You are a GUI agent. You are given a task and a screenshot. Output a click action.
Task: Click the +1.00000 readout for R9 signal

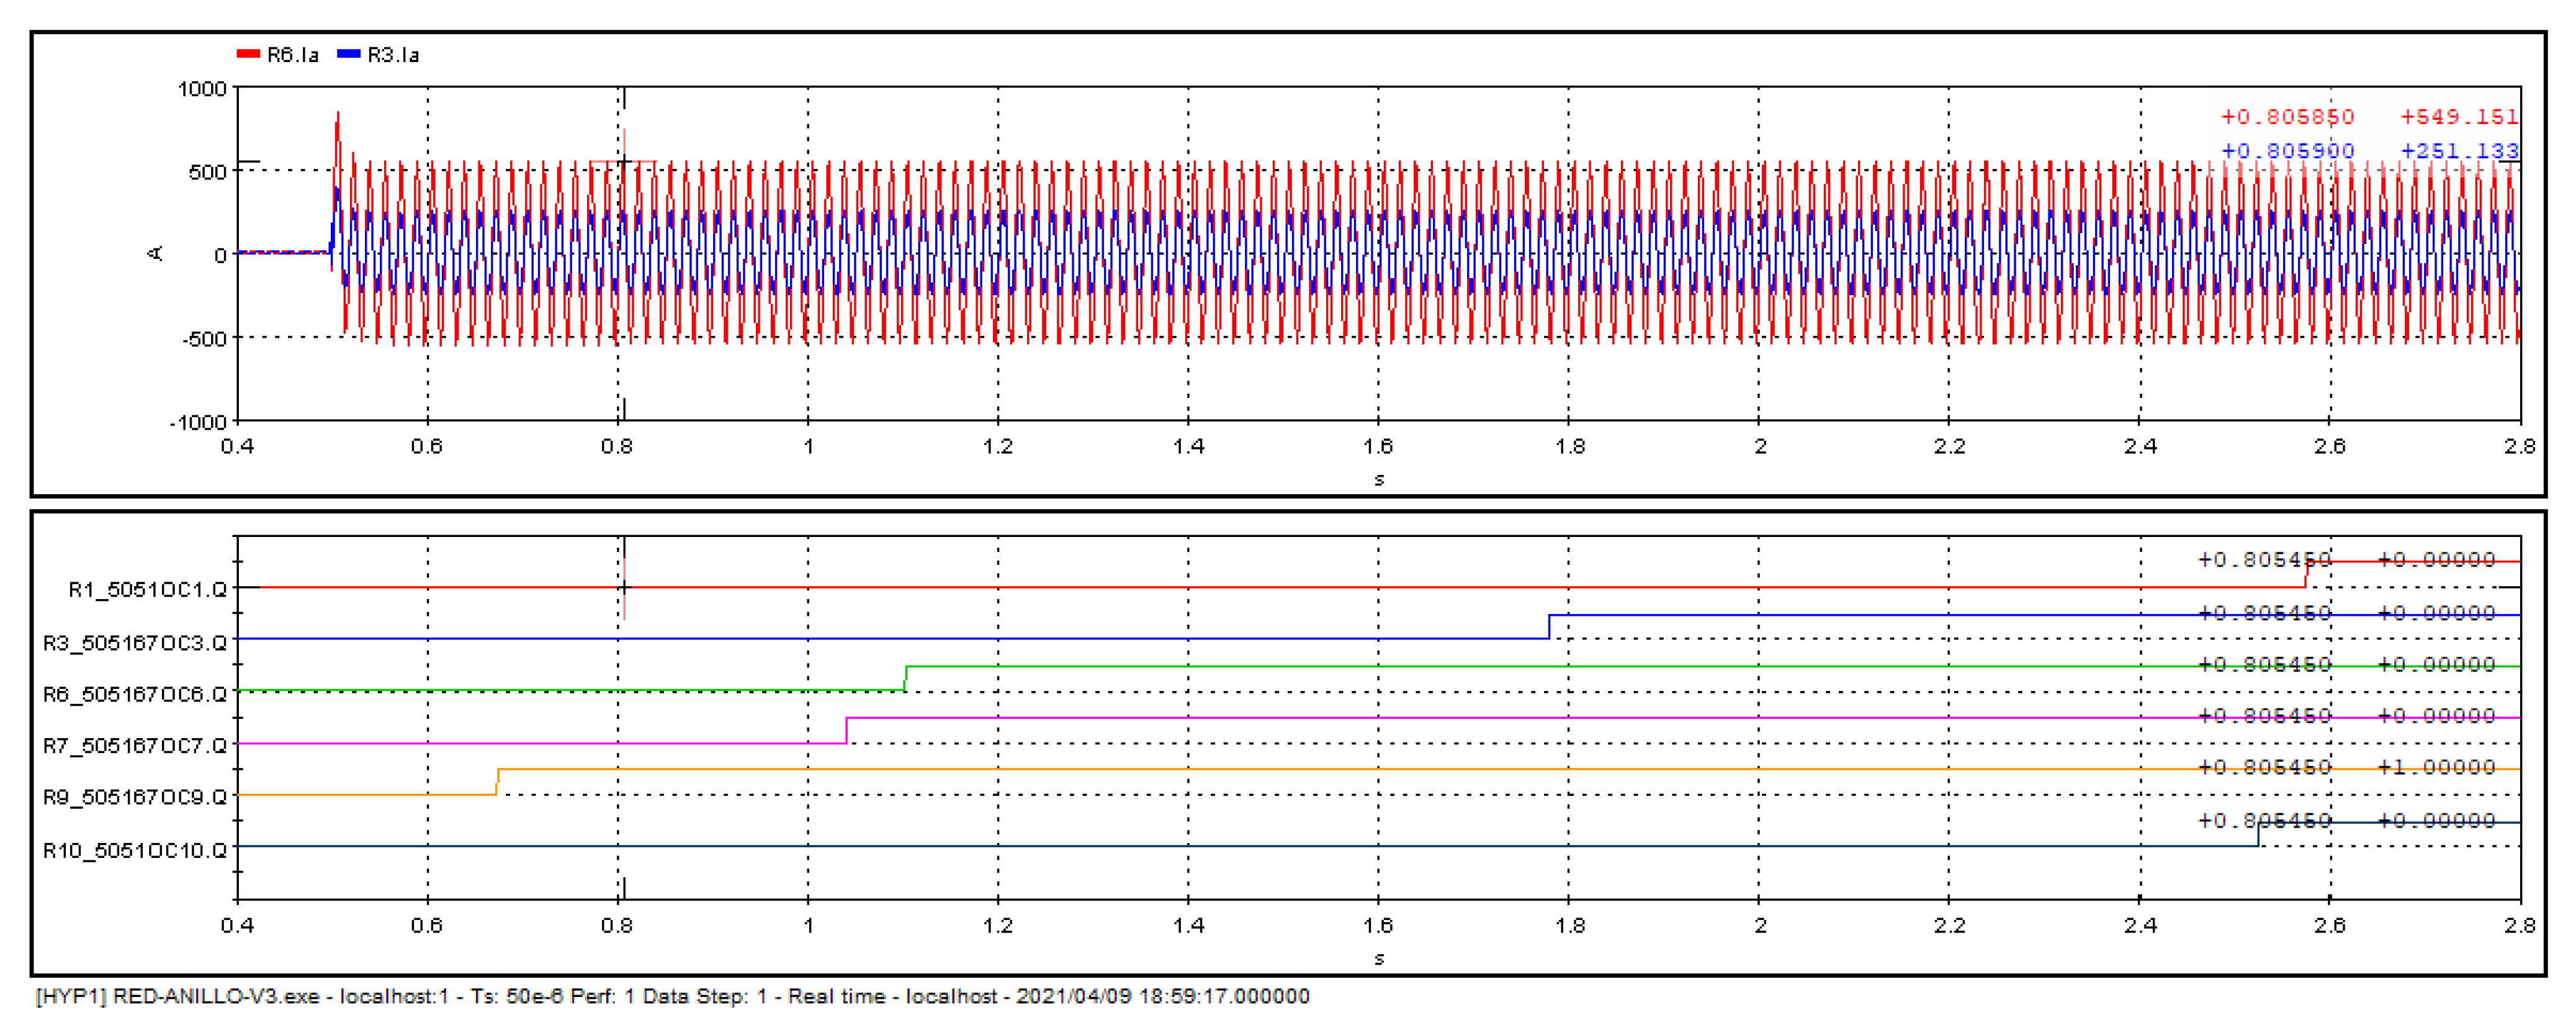[2436, 767]
